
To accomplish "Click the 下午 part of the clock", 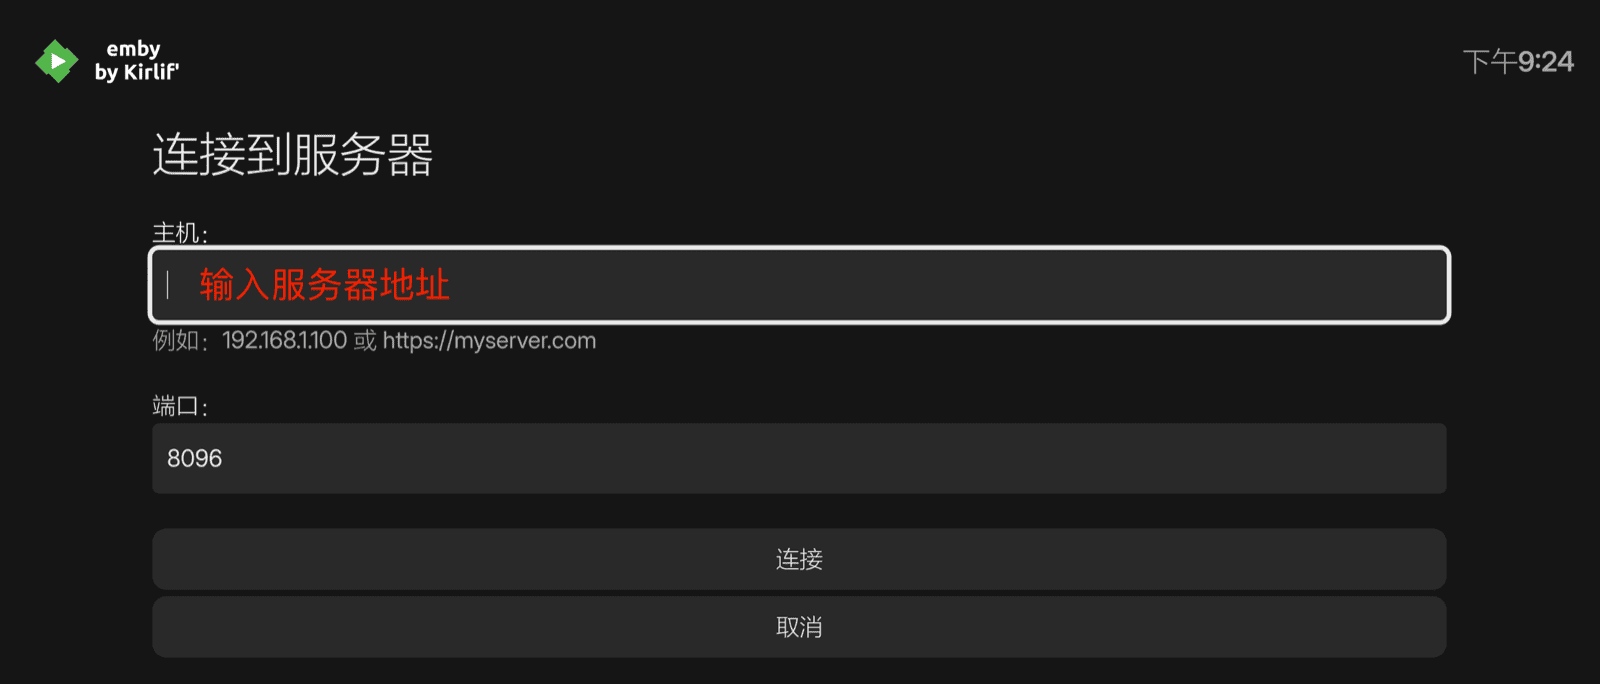I will pyautogui.click(x=1490, y=62).
